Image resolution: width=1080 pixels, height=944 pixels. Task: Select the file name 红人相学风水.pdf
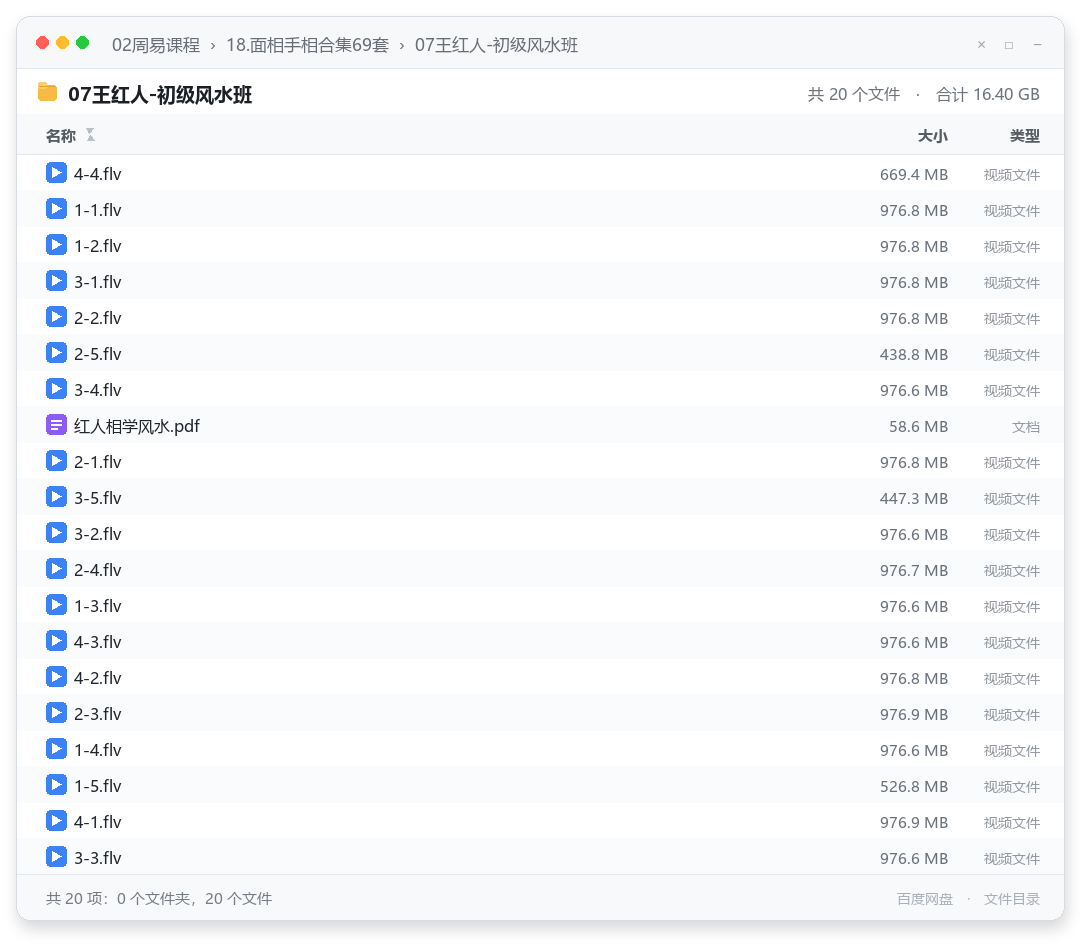pyautogui.click(x=136, y=426)
